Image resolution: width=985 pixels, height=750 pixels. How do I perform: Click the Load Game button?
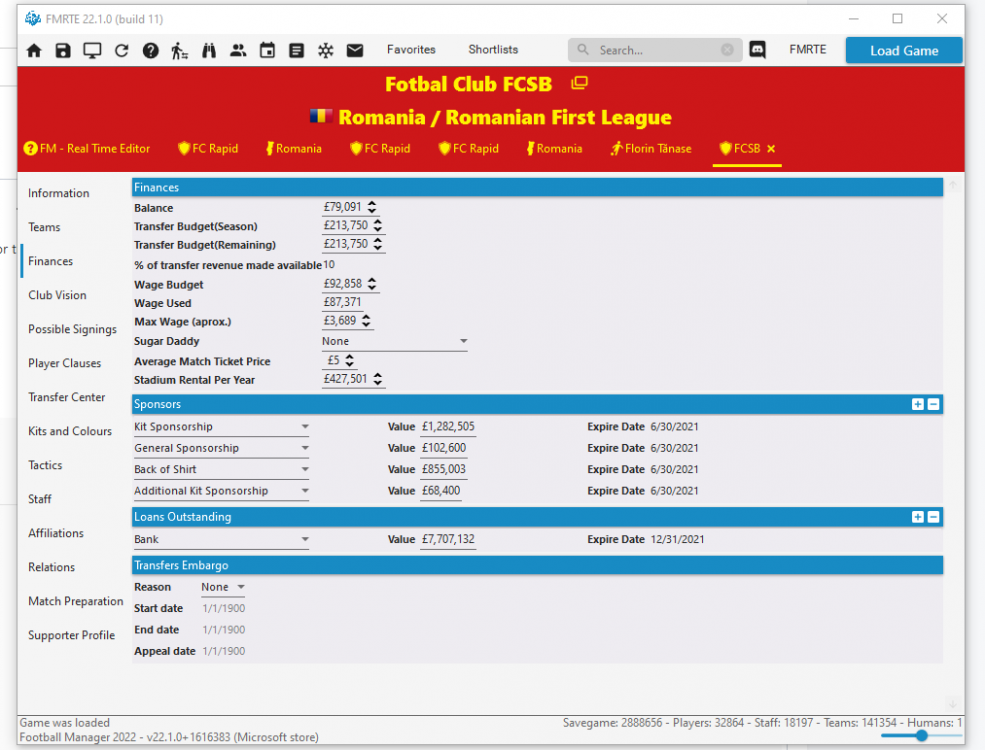pyautogui.click(x=903, y=50)
